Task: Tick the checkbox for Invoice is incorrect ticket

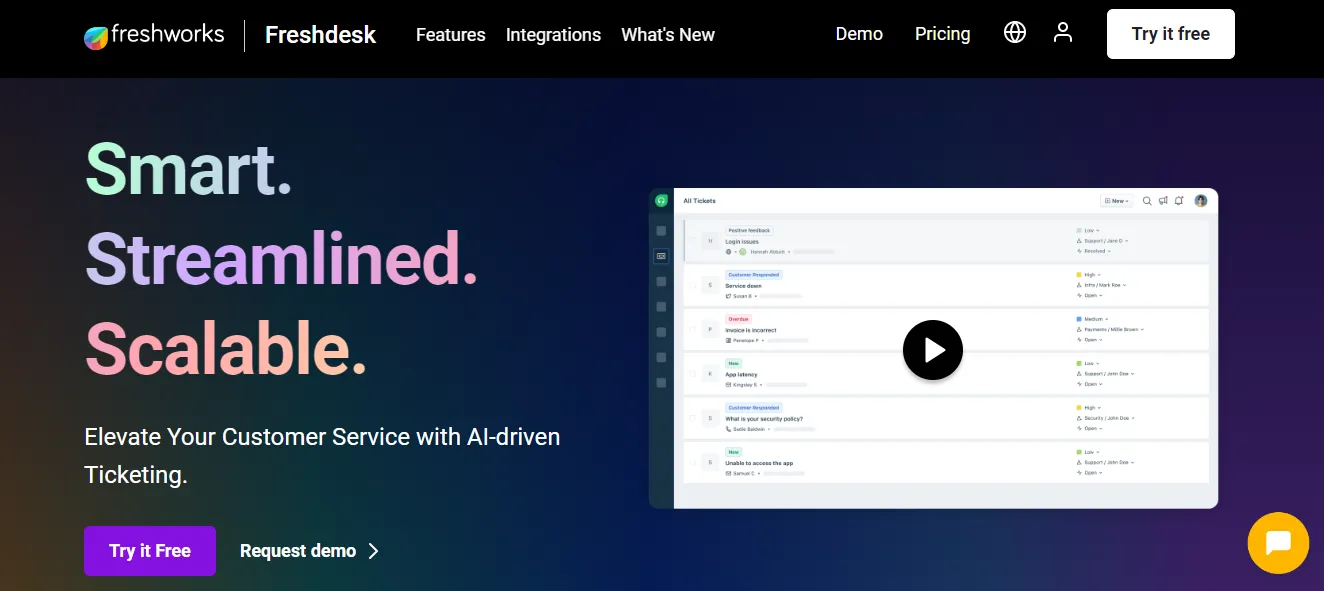Action: pos(692,329)
